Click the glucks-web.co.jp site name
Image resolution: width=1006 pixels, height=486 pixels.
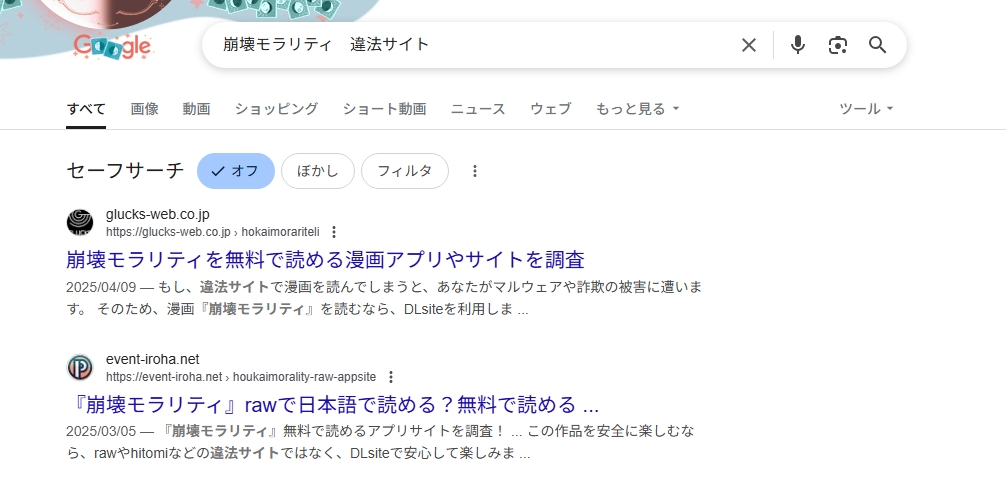coord(158,214)
